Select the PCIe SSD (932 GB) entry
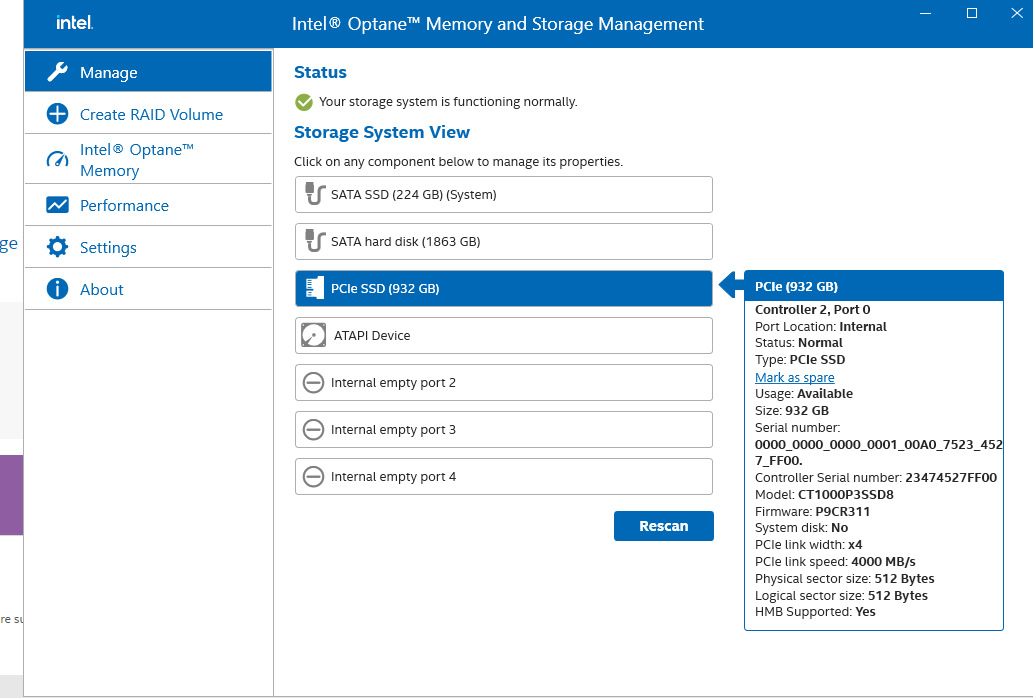The width and height of the screenshot is (1033, 698). click(503, 288)
